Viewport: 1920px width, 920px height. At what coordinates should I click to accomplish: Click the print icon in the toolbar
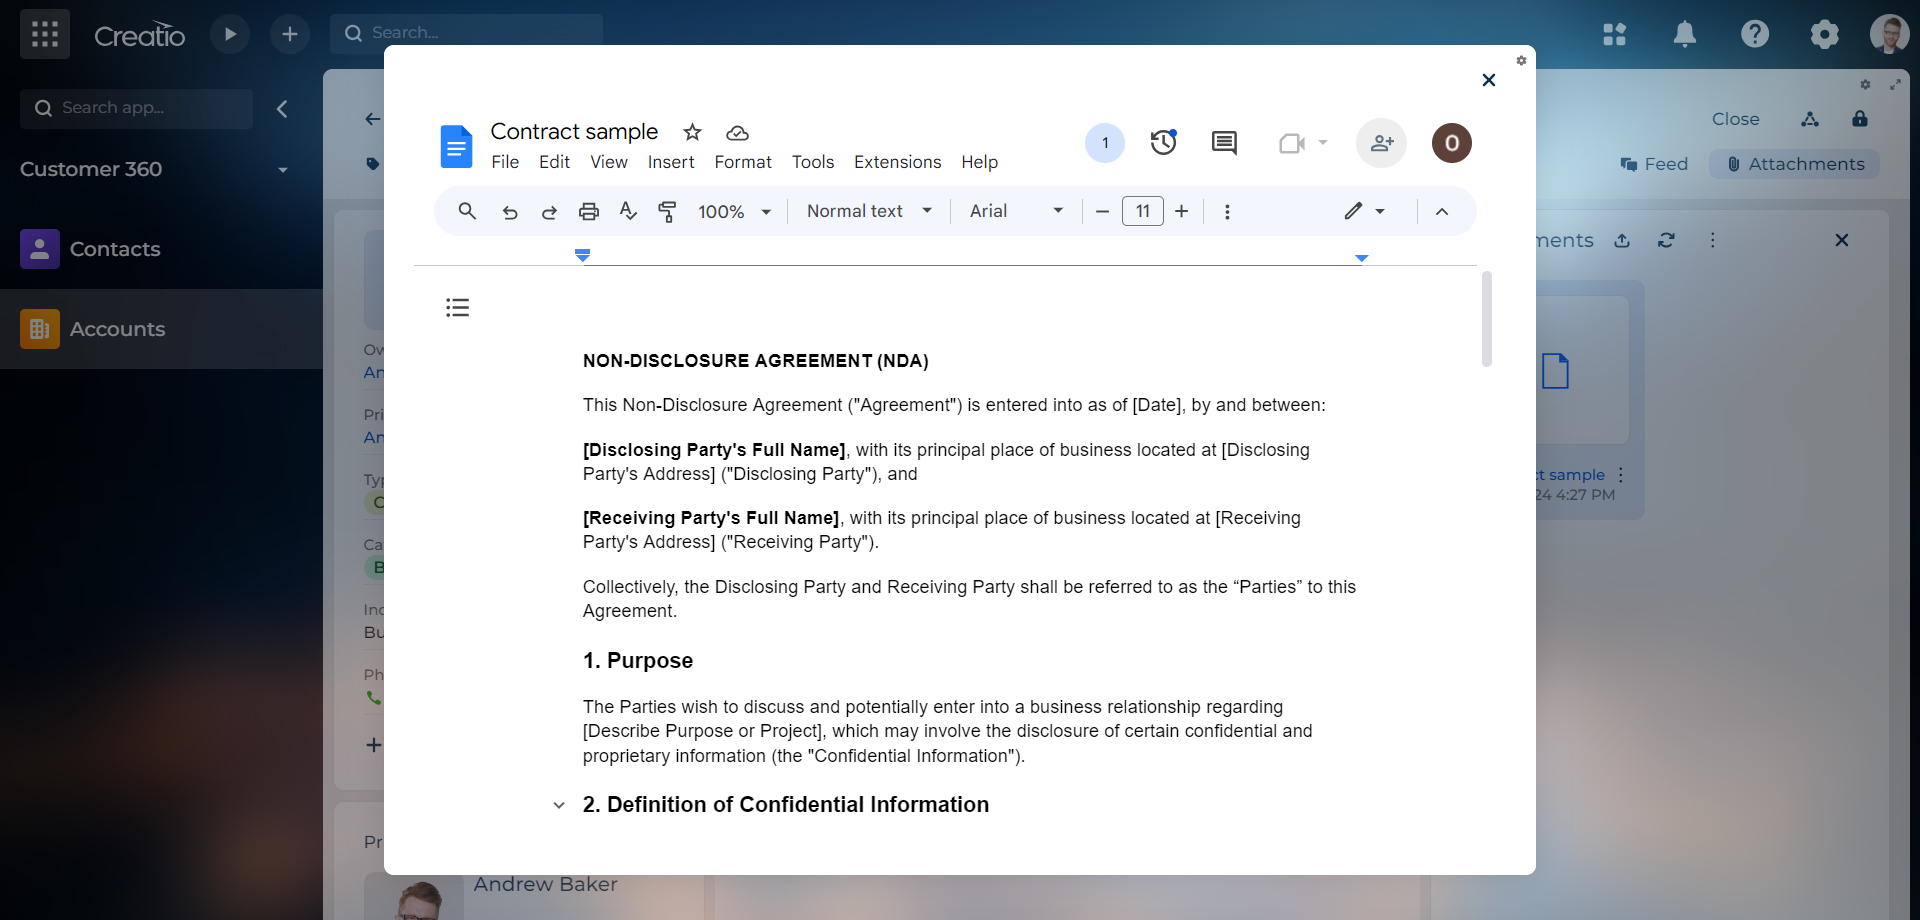[x=589, y=211]
